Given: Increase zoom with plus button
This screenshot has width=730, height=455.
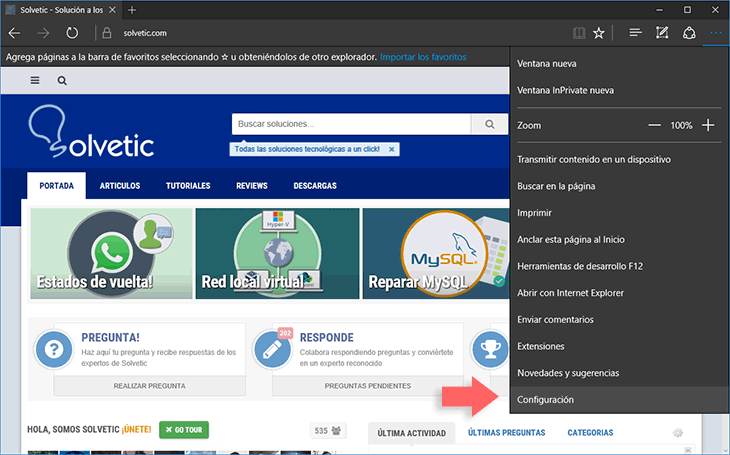Looking at the screenshot, I should tap(708, 125).
